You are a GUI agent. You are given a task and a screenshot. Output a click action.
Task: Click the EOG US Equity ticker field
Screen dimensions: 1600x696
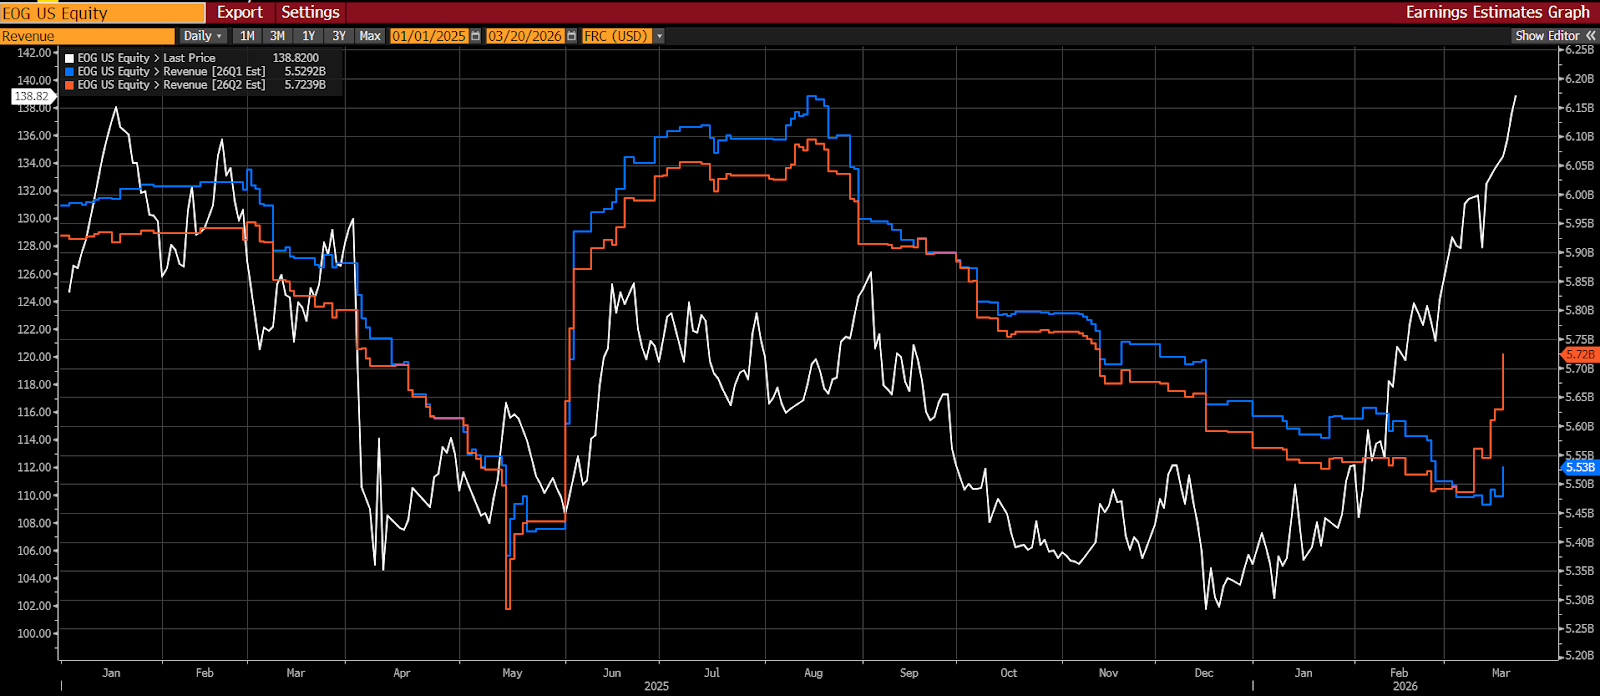point(102,12)
